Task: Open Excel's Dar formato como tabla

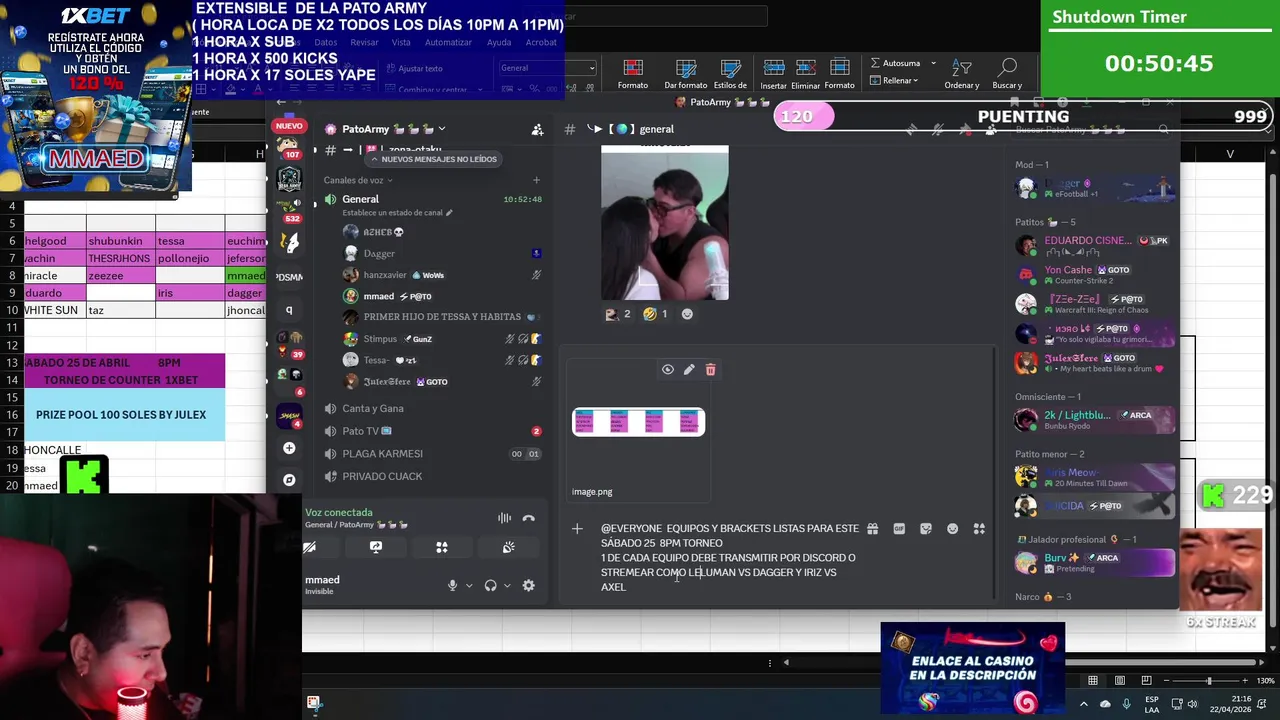Action: pos(686,74)
